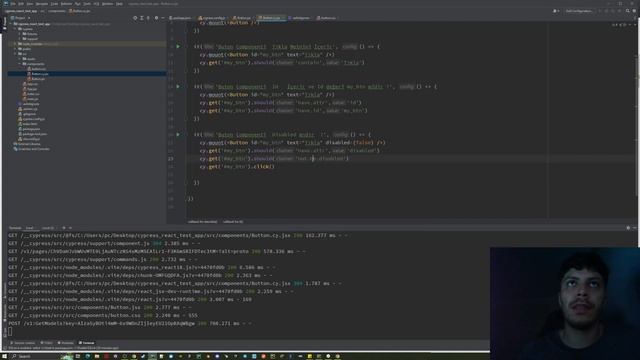This screenshot has width=640, height=360.
Task: Click 'callback for describe()' breadcrumb below editor
Action: 202,222
